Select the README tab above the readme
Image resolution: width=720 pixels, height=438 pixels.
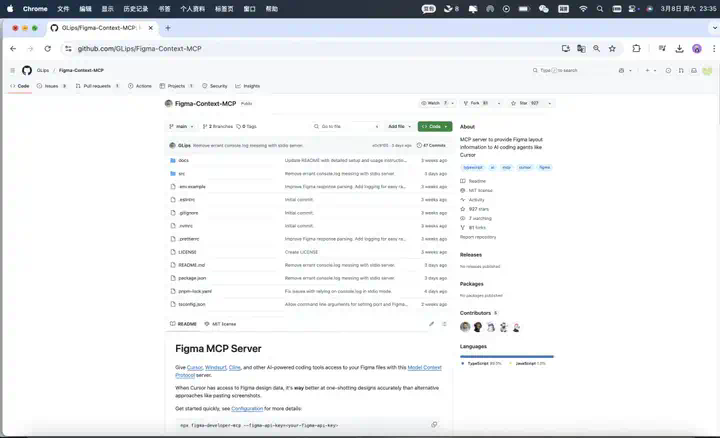183,324
